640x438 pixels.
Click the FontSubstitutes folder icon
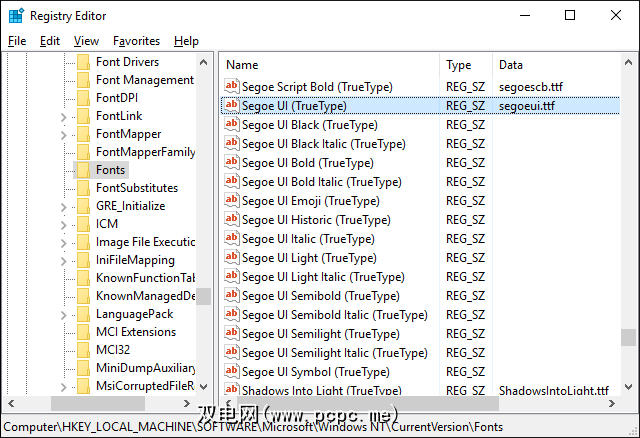[x=83, y=188]
